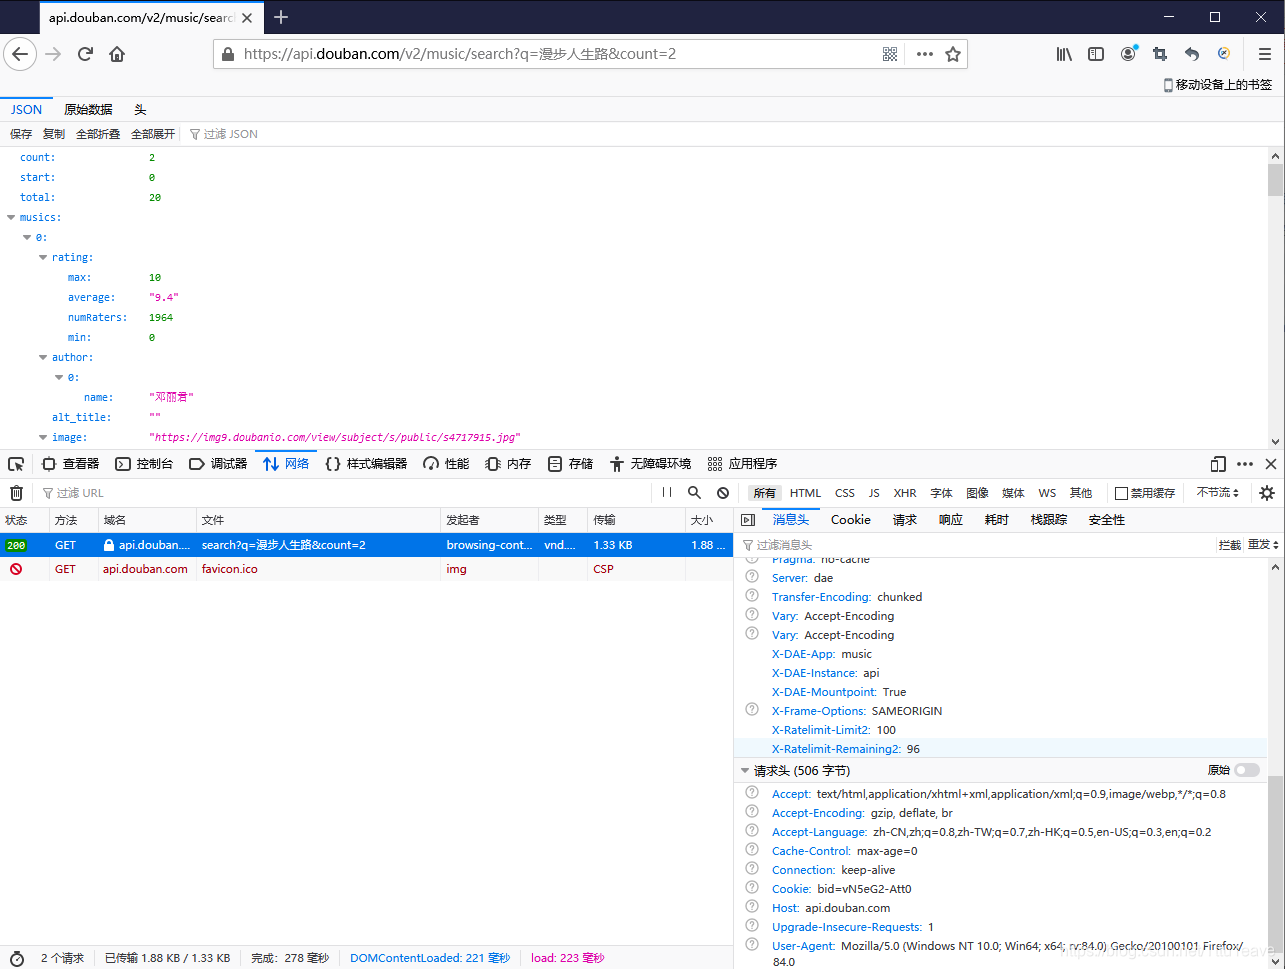Open the Firefox account icon
1285x969 pixels.
[1128, 54]
